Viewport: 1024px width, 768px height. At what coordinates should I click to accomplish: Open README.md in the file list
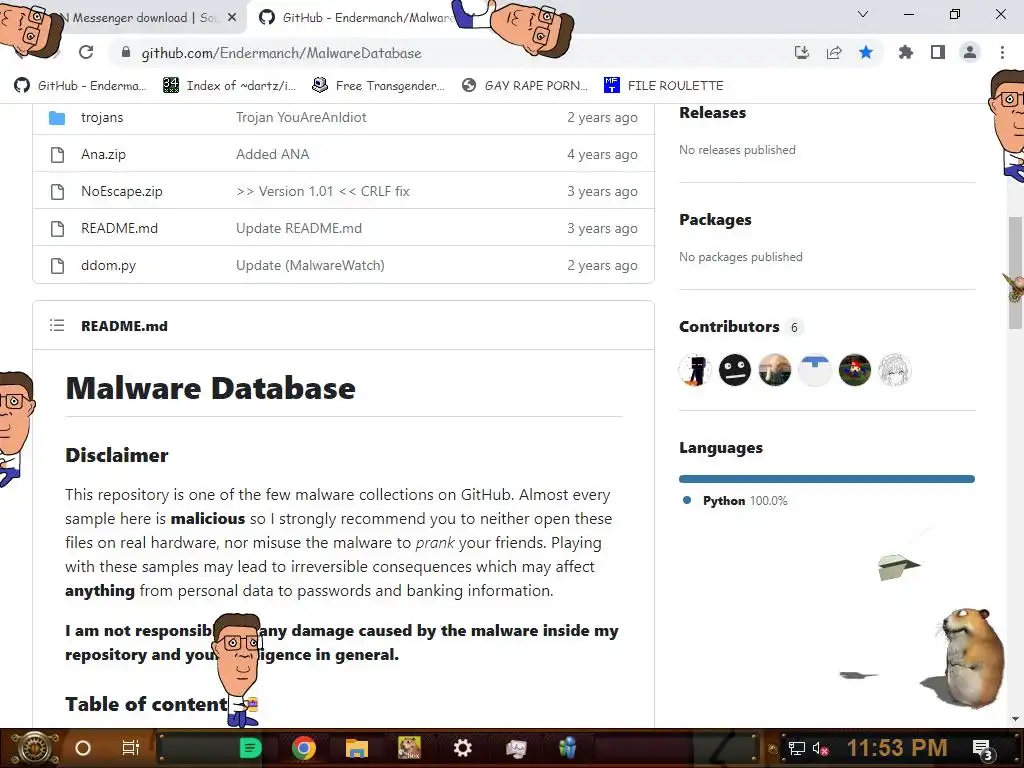[120, 229]
